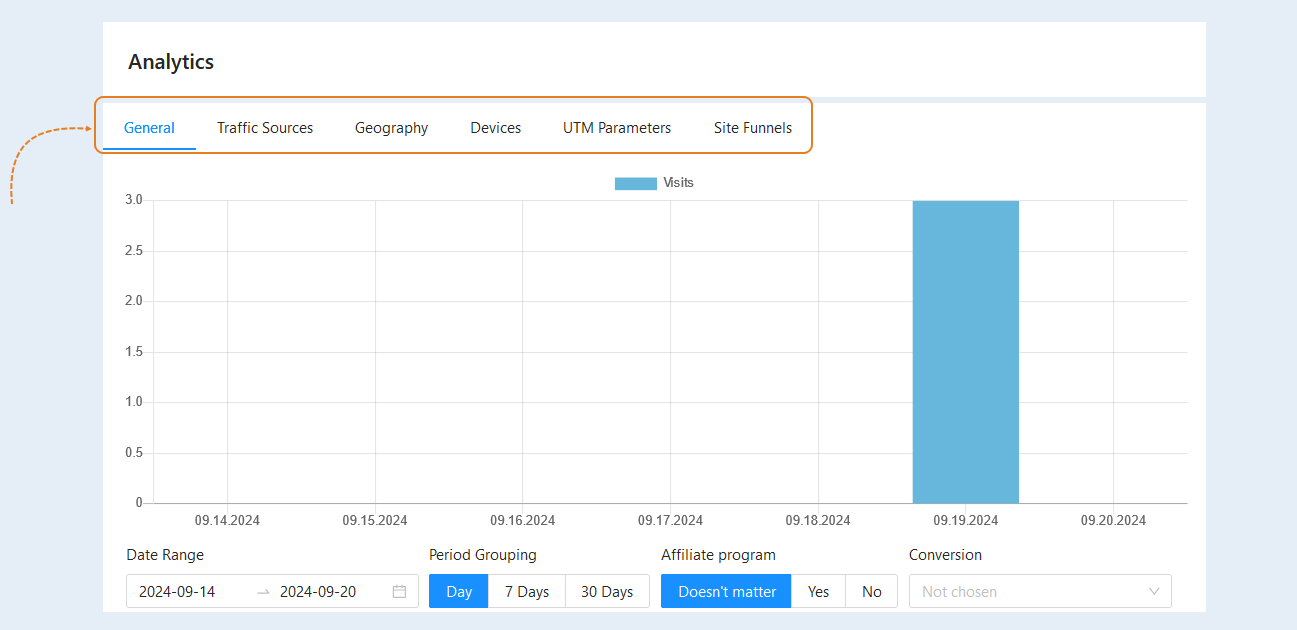Click the 3.0 y-axis value
The image size is (1297, 630).
(x=134, y=200)
